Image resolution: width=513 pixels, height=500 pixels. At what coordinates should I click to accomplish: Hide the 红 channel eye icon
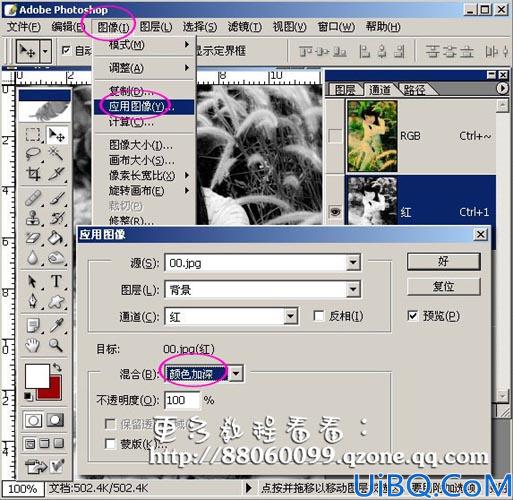(335, 211)
